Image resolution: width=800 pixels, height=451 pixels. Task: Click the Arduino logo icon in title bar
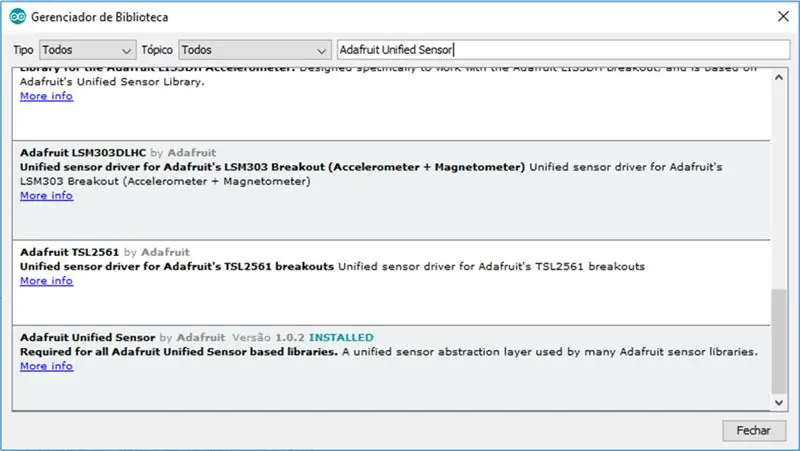pos(17,17)
